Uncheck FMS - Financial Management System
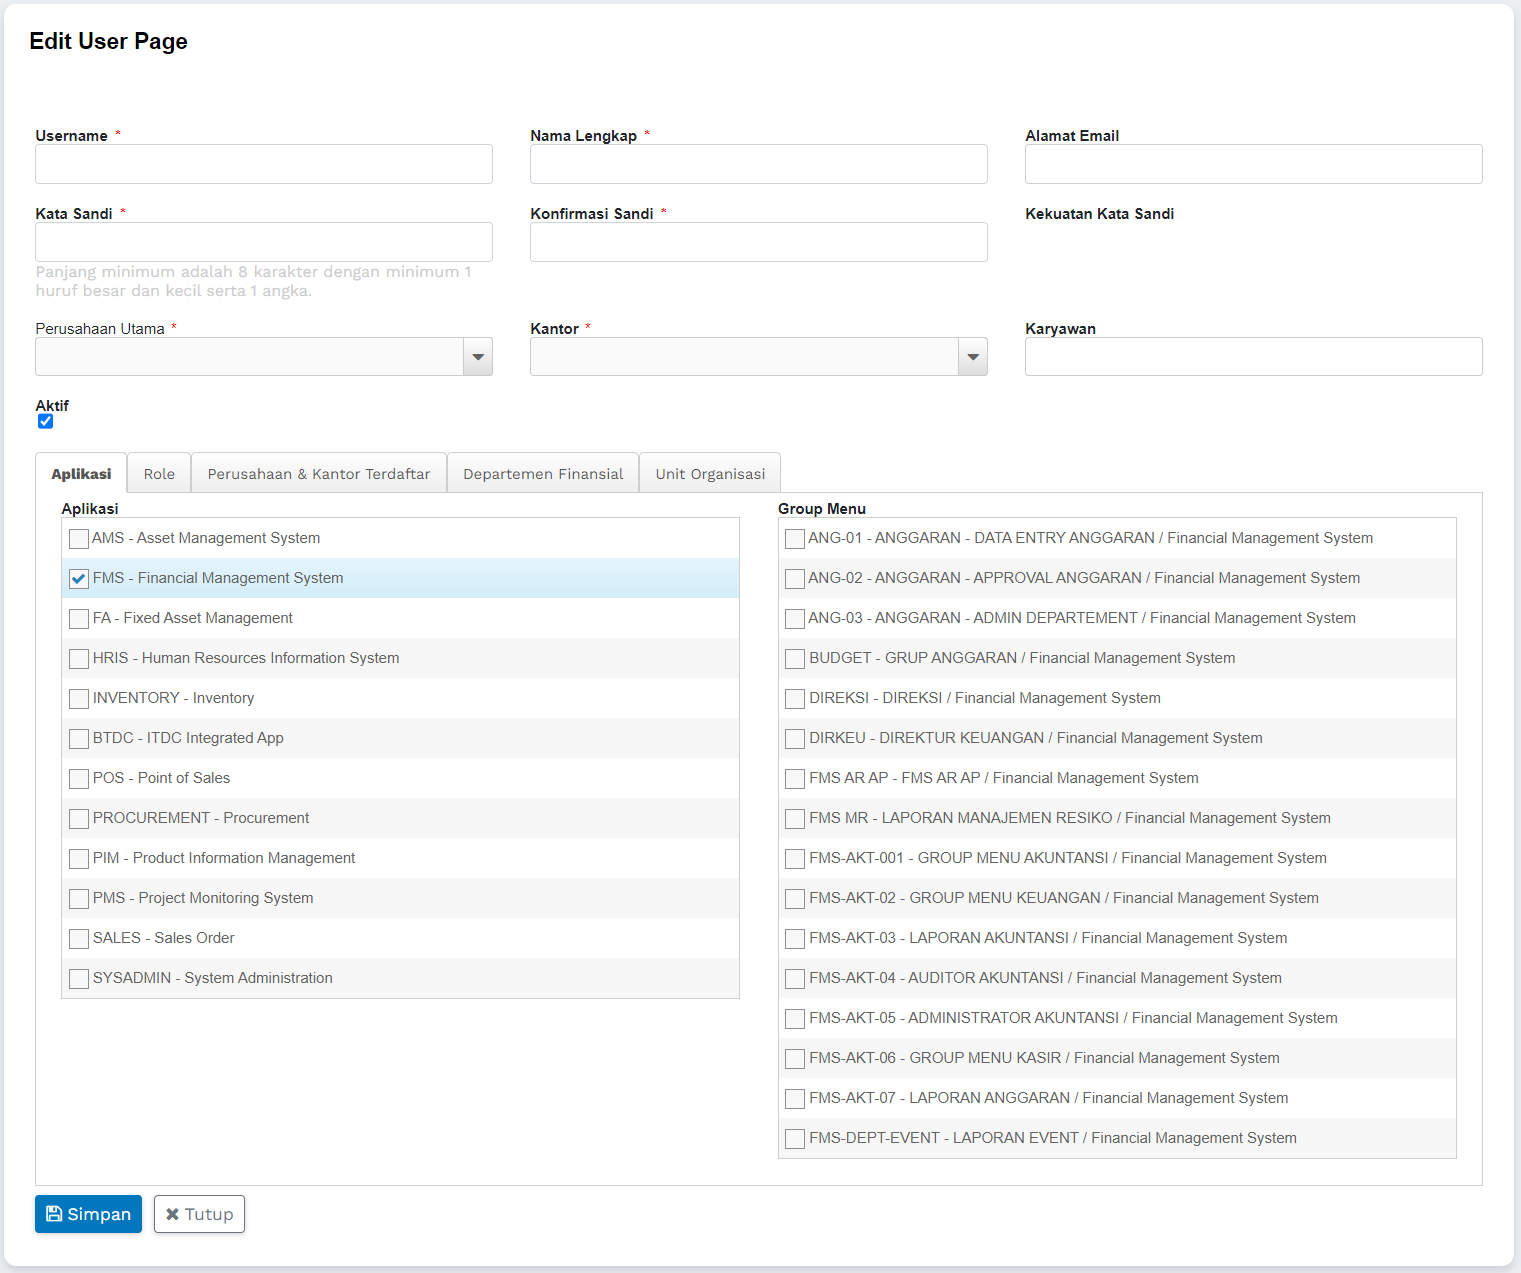The image size is (1521, 1273). 79,579
